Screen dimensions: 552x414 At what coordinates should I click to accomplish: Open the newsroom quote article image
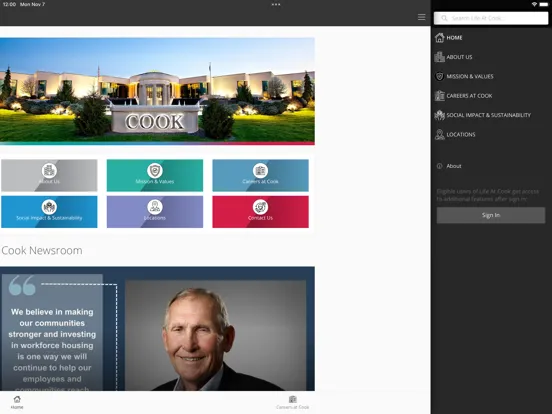tap(157, 329)
